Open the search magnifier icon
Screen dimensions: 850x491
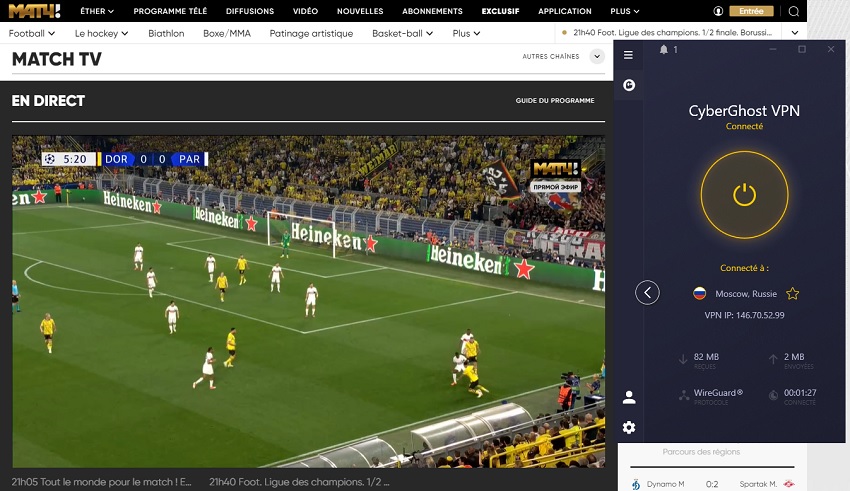(794, 11)
